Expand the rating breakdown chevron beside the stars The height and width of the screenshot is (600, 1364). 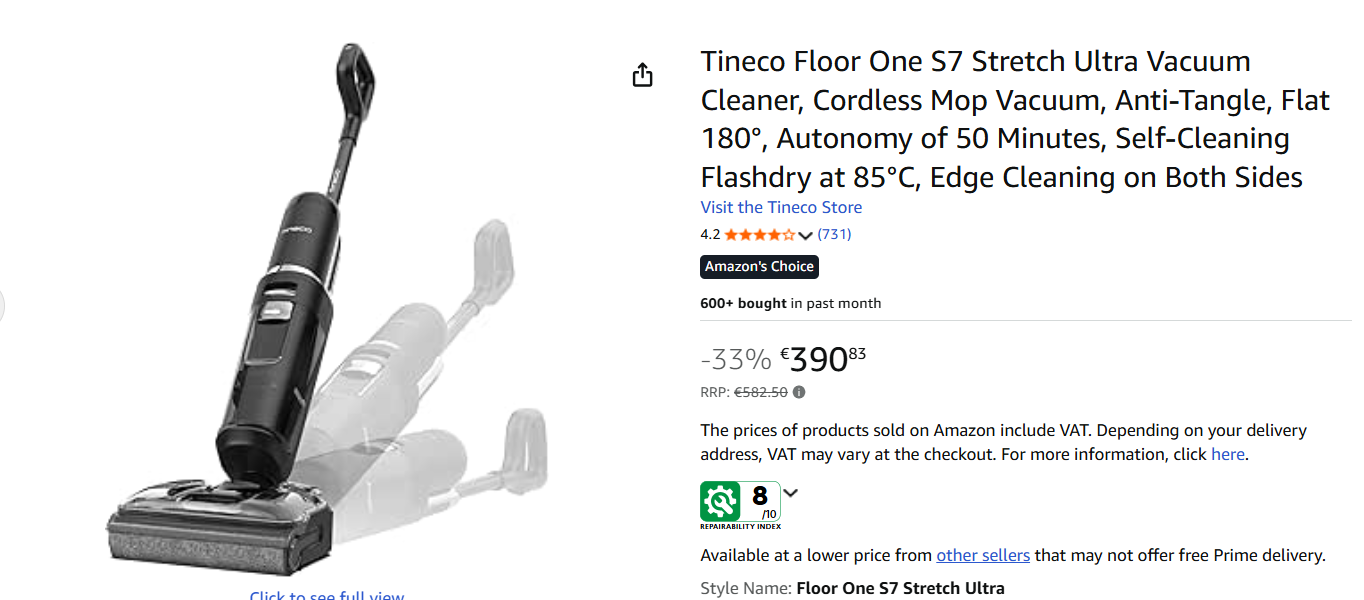tap(806, 236)
